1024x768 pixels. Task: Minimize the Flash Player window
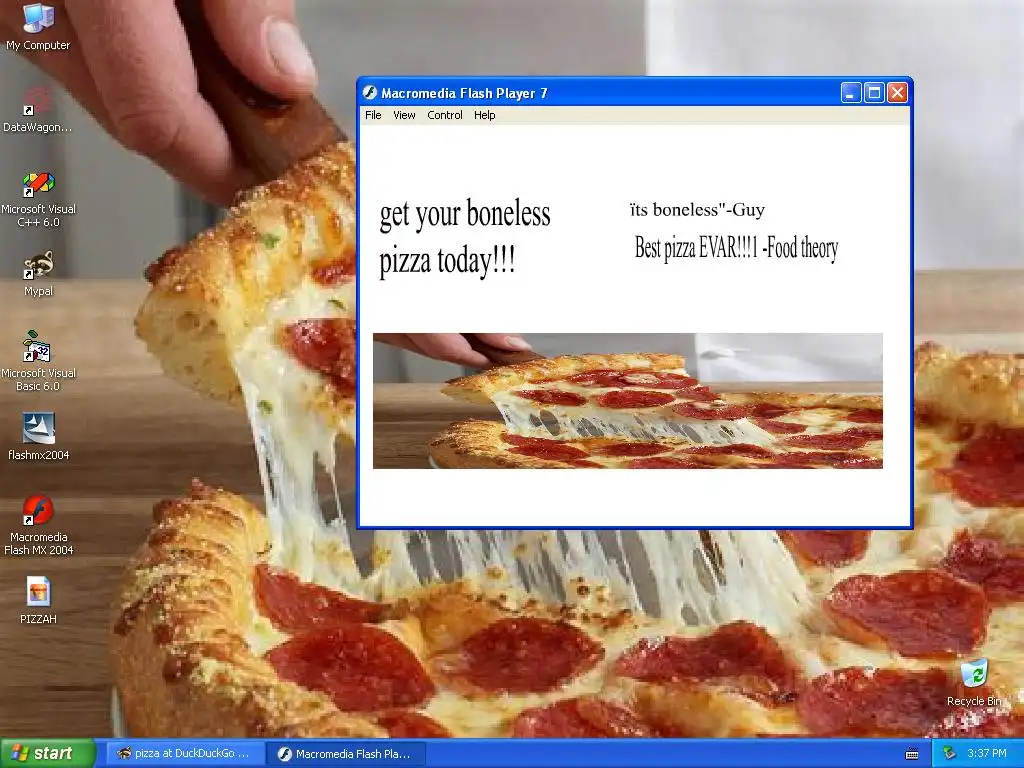point(851,93)
